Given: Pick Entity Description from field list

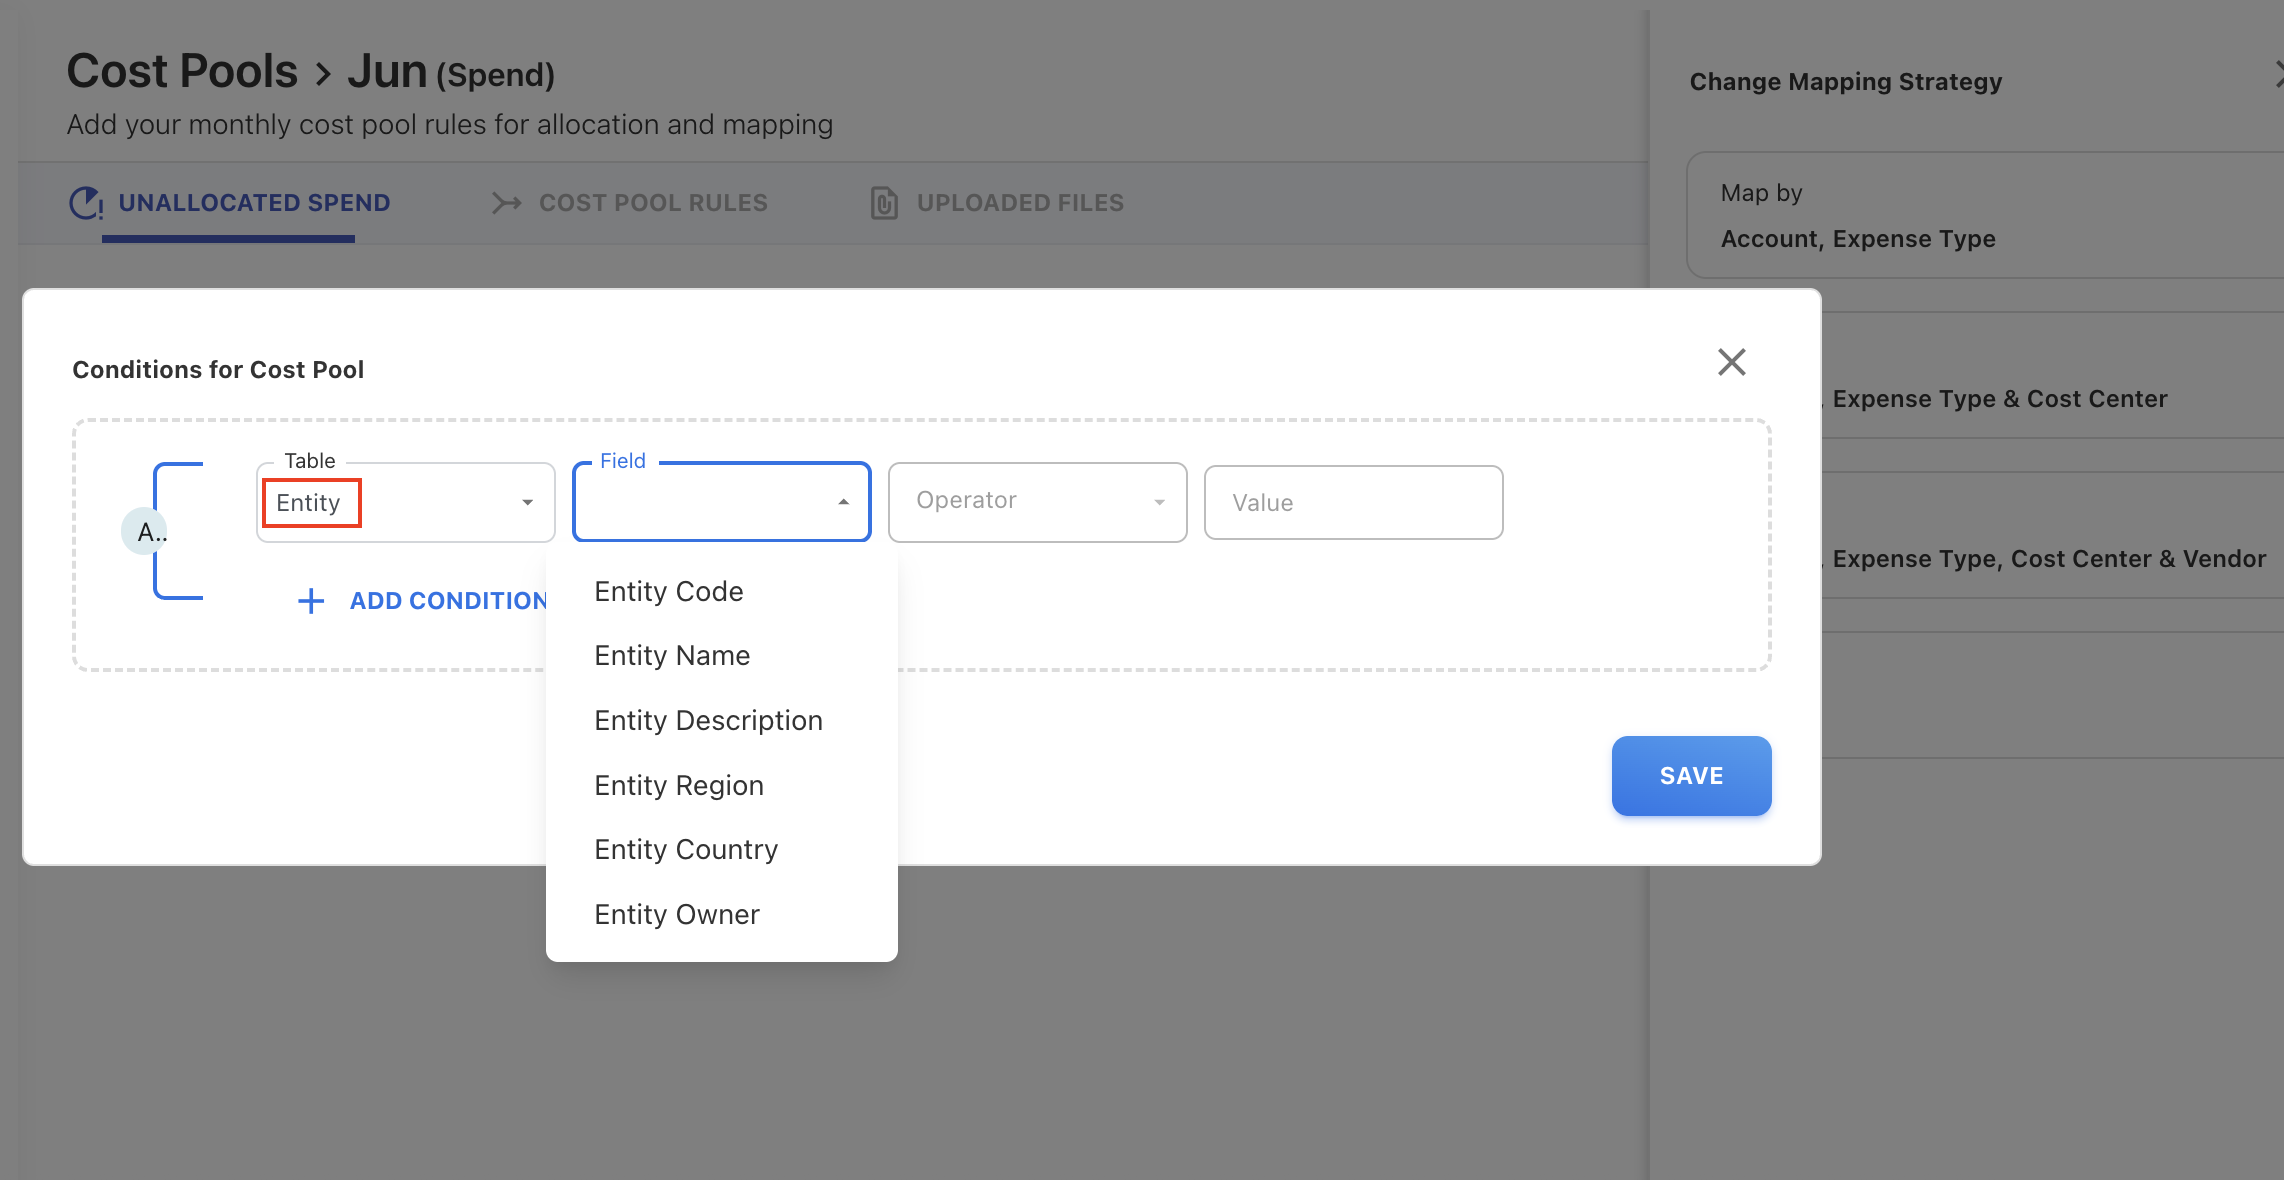Looking at the screenshot, I should [x=708, y=721].
